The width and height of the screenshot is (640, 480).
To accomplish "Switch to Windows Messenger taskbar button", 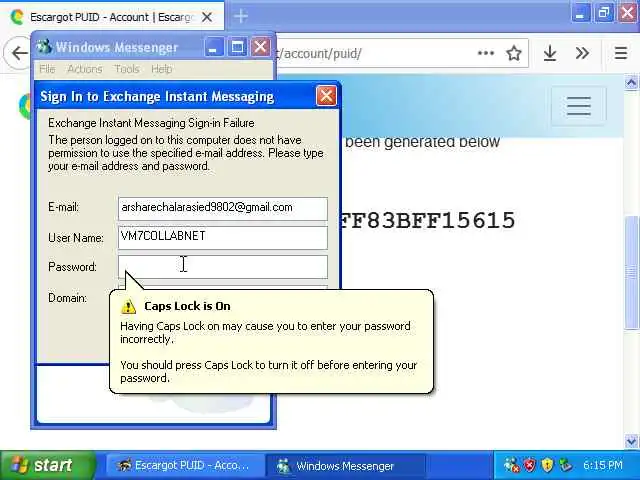I will pyautogui.click(x=345, y=466).
